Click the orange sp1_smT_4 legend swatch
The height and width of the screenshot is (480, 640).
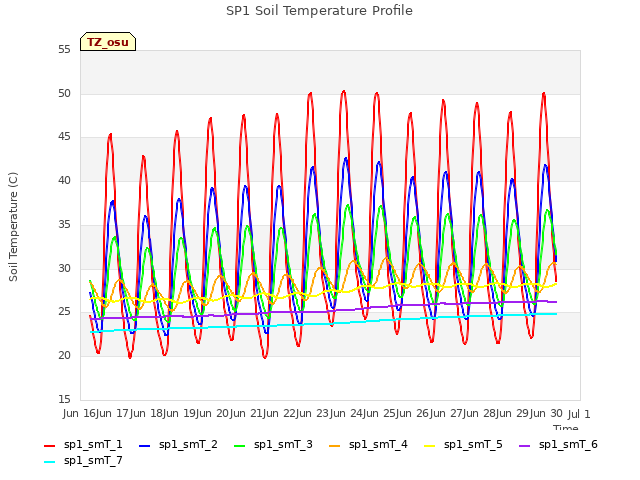pyautogui.click(x=334, y=446)
